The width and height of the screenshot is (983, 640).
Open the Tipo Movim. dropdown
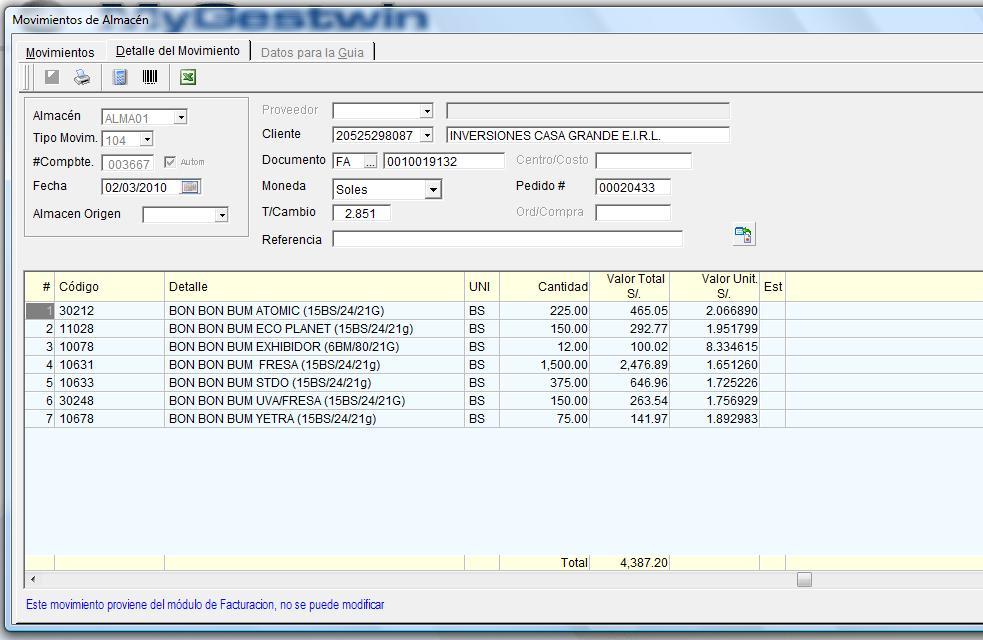147,139
